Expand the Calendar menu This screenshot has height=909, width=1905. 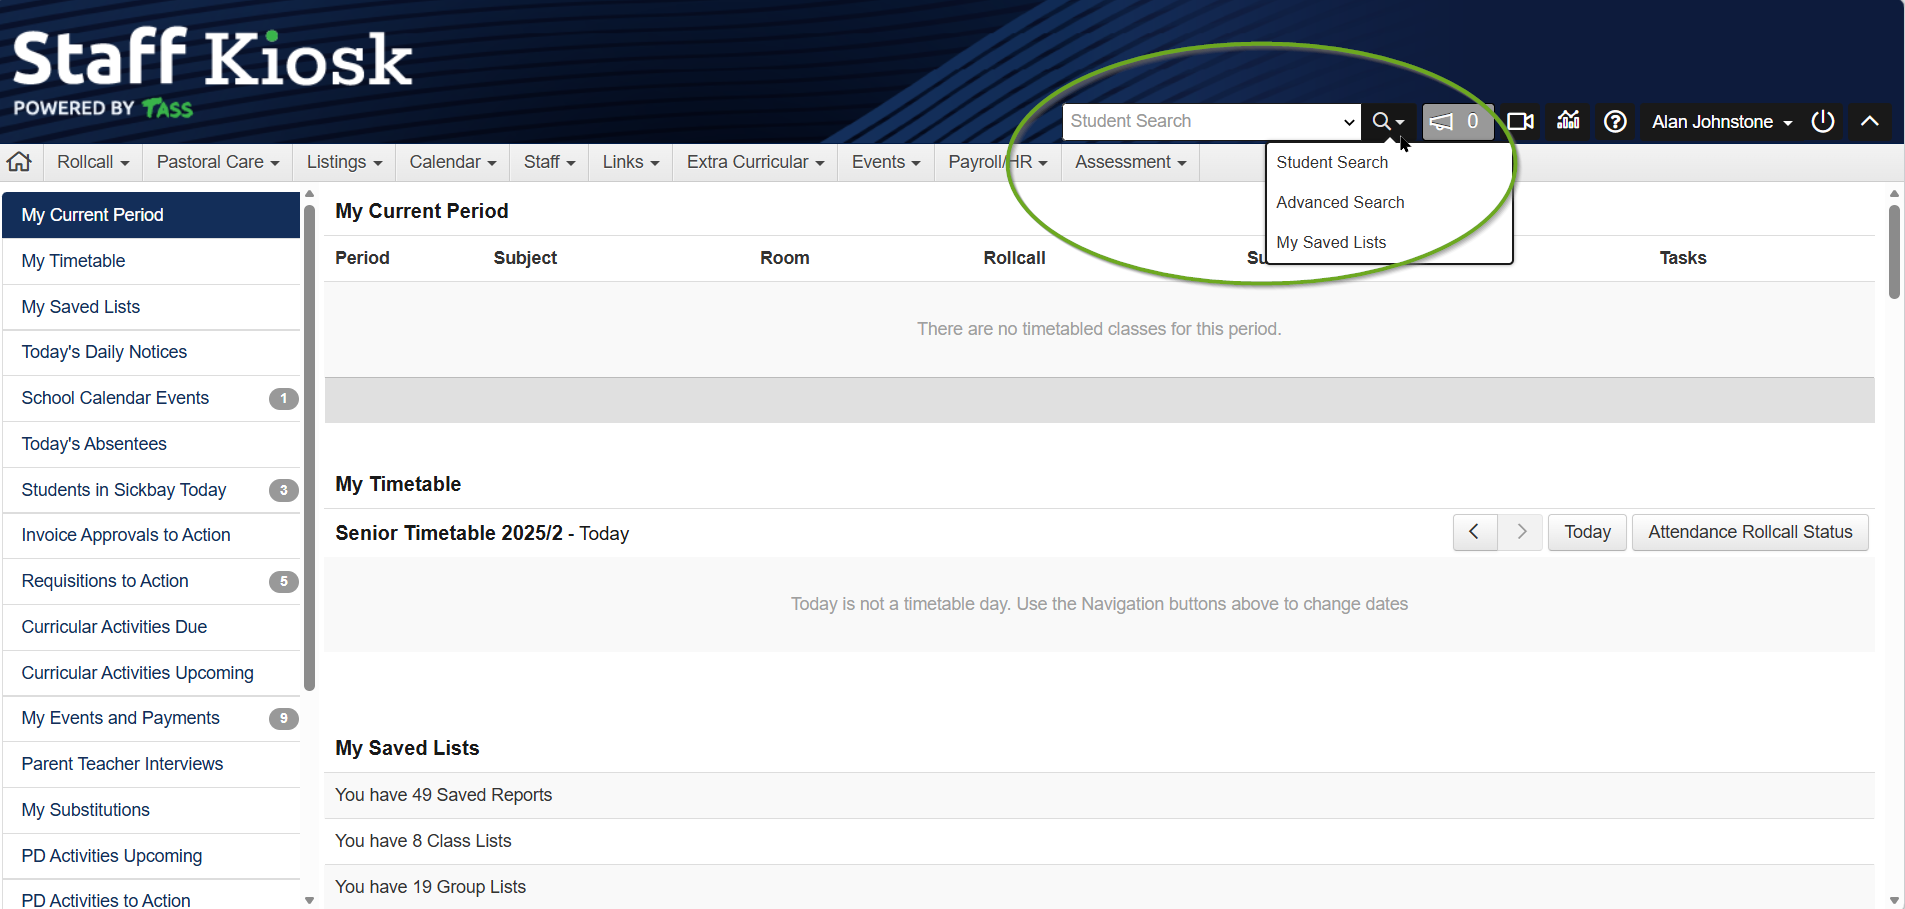pos(453,162)
